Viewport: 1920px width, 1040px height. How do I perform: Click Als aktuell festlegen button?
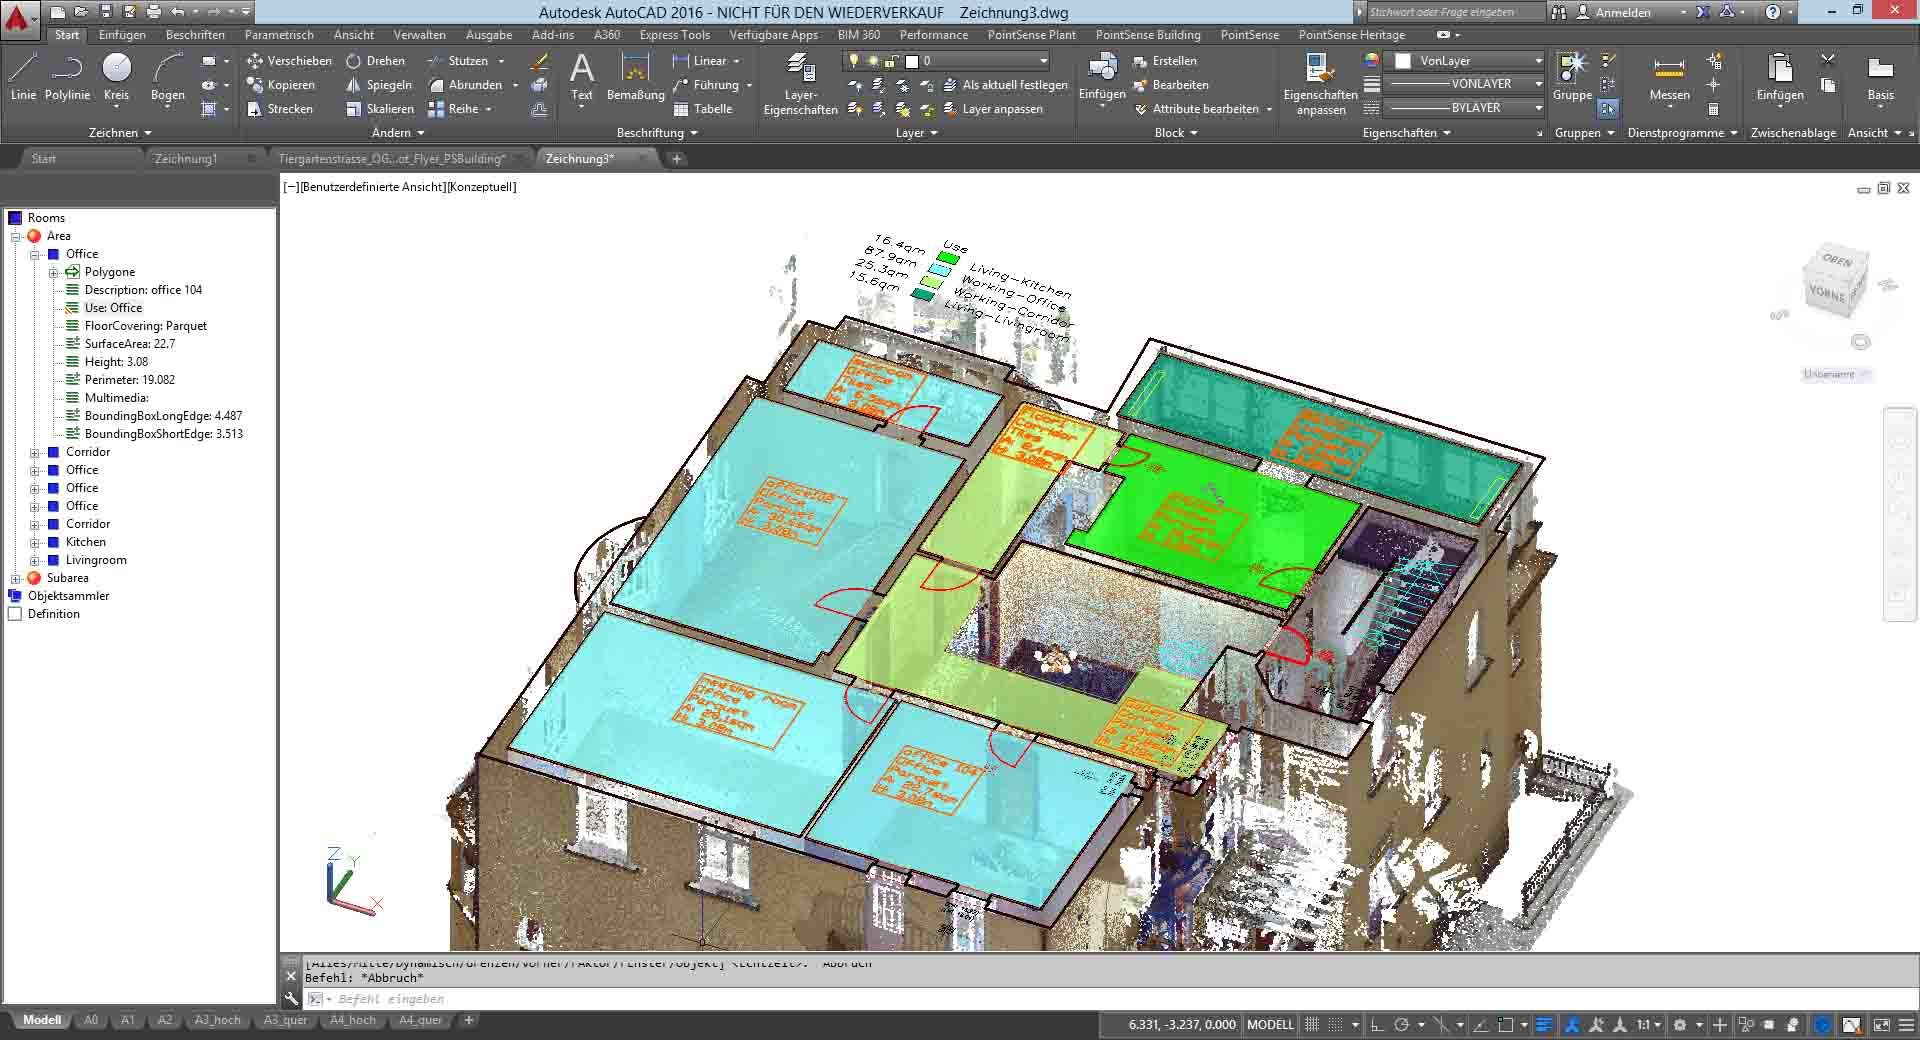1005,85
